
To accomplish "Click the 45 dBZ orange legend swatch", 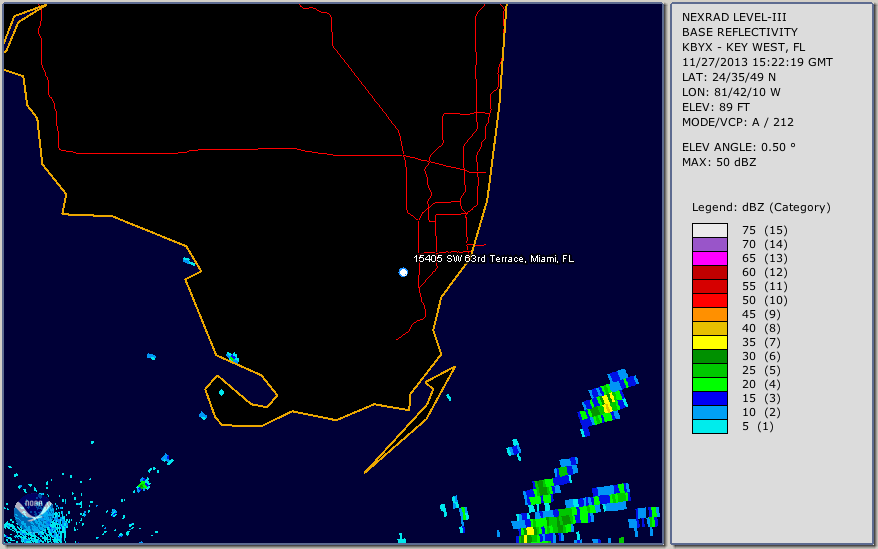I will pyautogui.click(x=709, y=314).
